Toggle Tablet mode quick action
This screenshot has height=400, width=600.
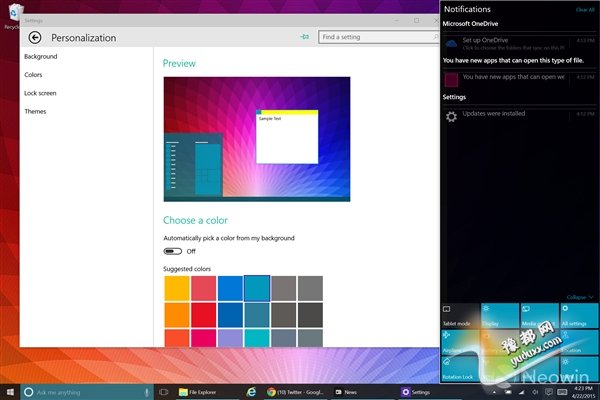point(458,316)
